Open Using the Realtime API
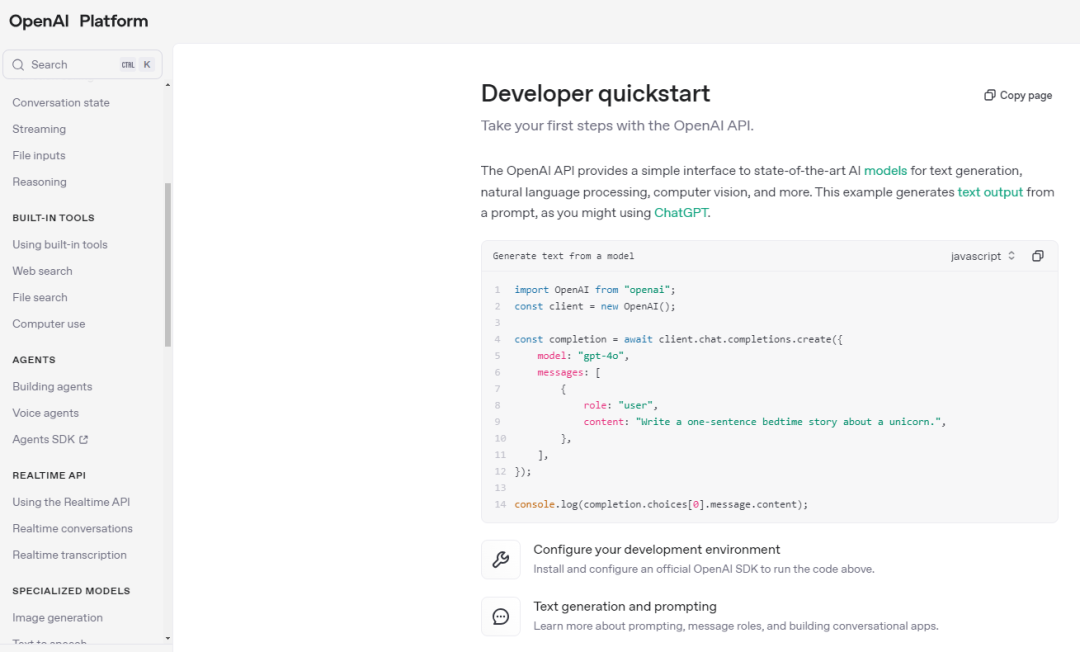1080x652 pixels. click(x=71, y=502)
